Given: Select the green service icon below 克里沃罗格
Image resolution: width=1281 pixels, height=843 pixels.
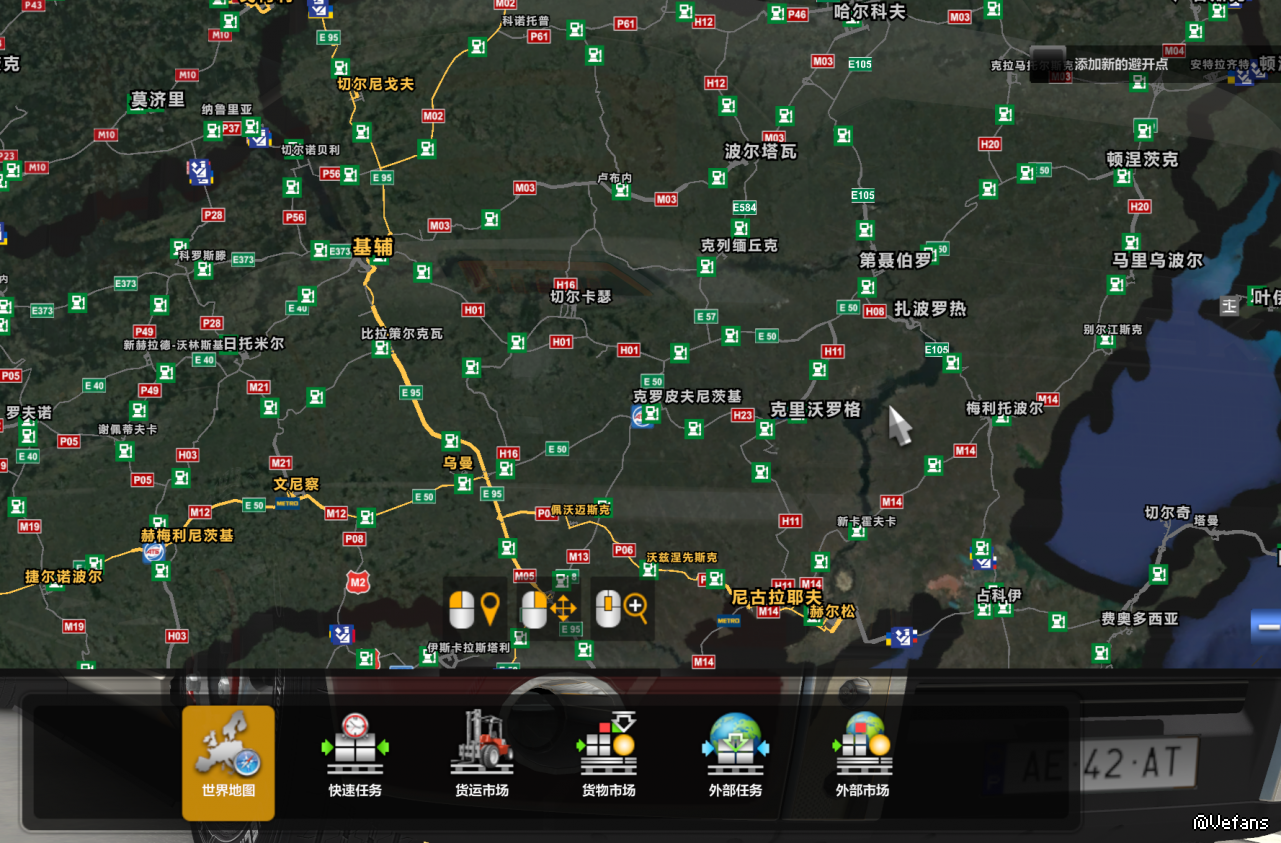Looking at the screenshot, I should coord(767,429).
